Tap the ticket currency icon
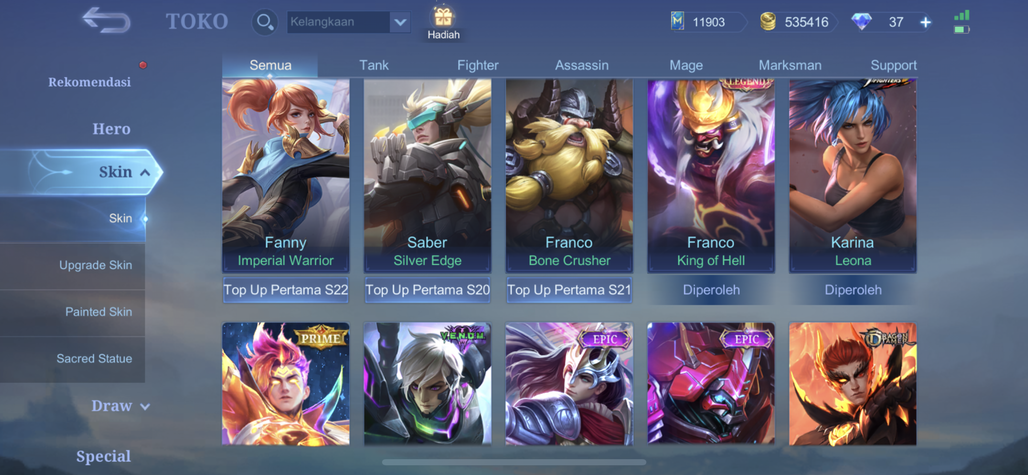The height and width of the screenshot is (475, 1028). (677, 22)
